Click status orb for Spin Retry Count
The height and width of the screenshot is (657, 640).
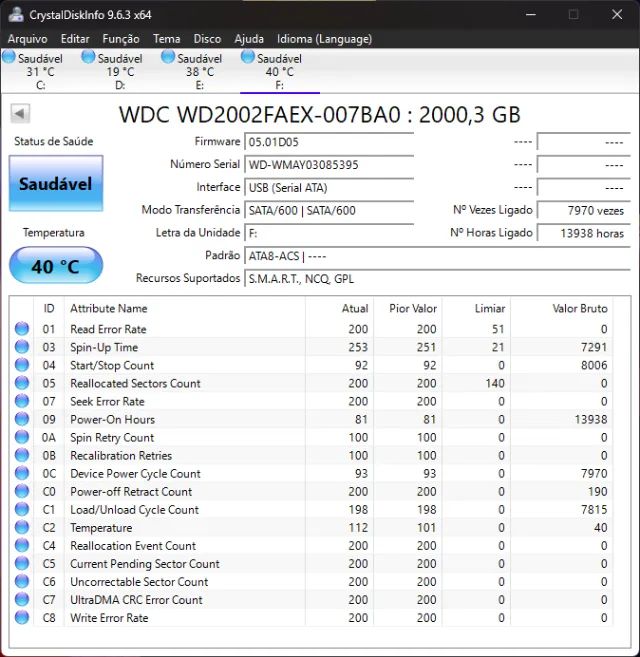pos(22,437)
